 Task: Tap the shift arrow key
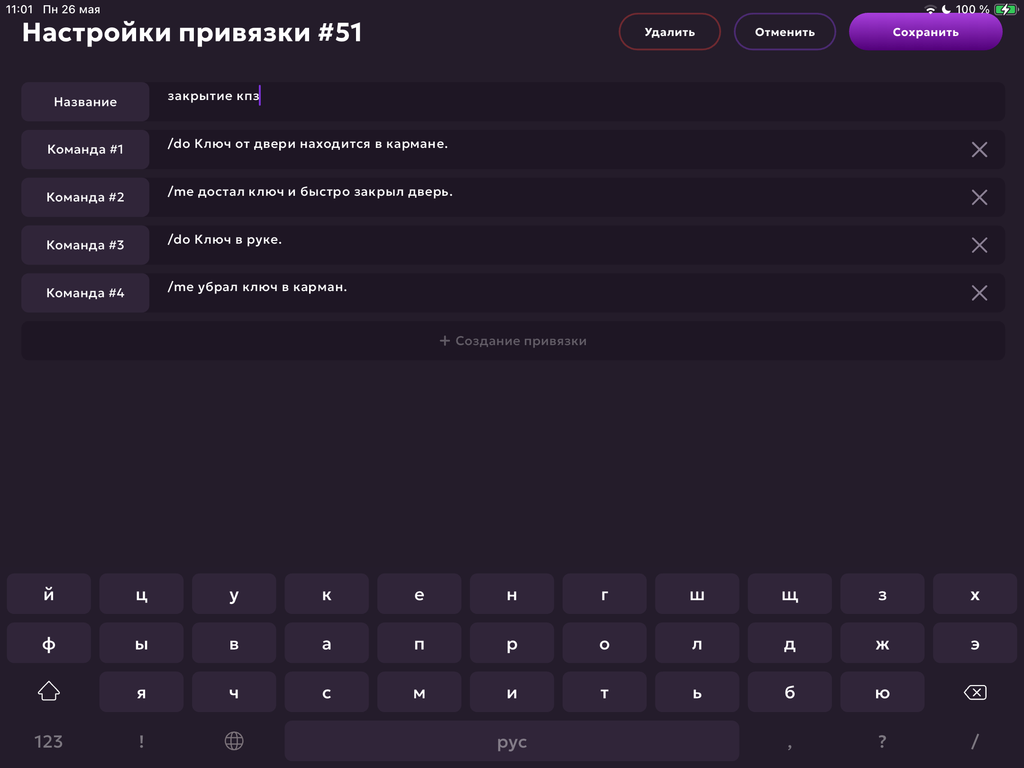(x=49, y=691)
